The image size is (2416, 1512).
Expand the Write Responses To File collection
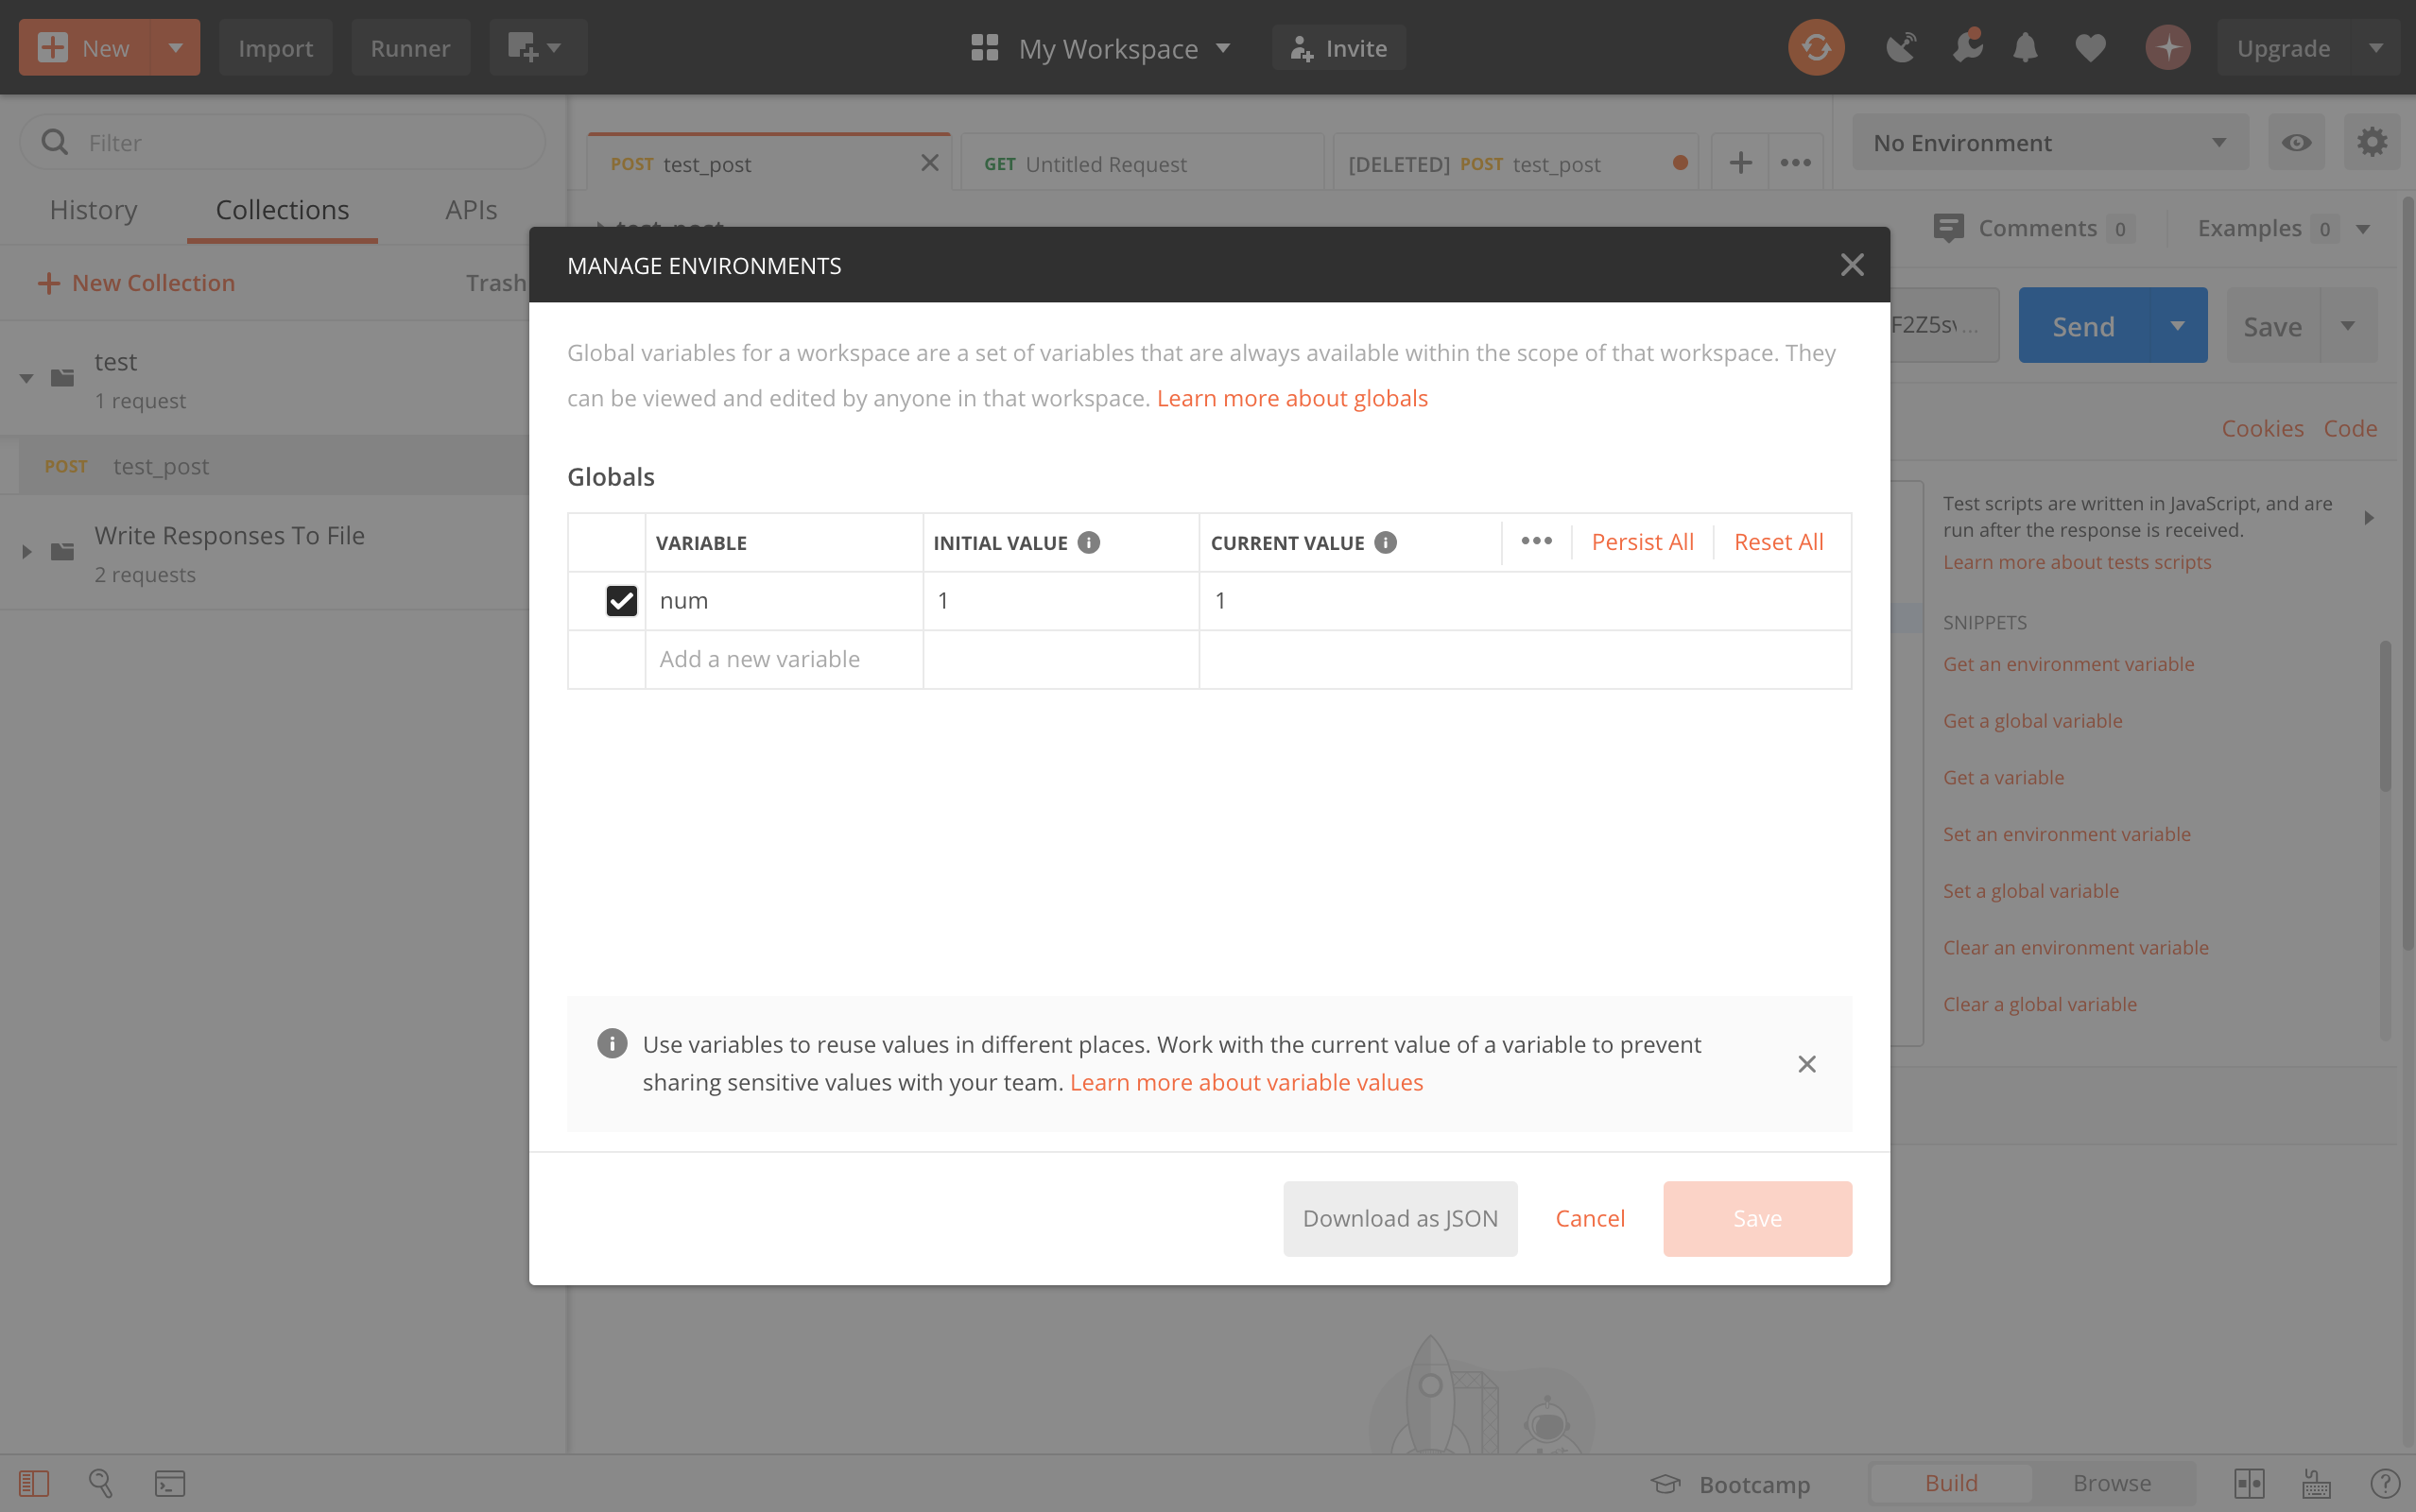(27, 551)
